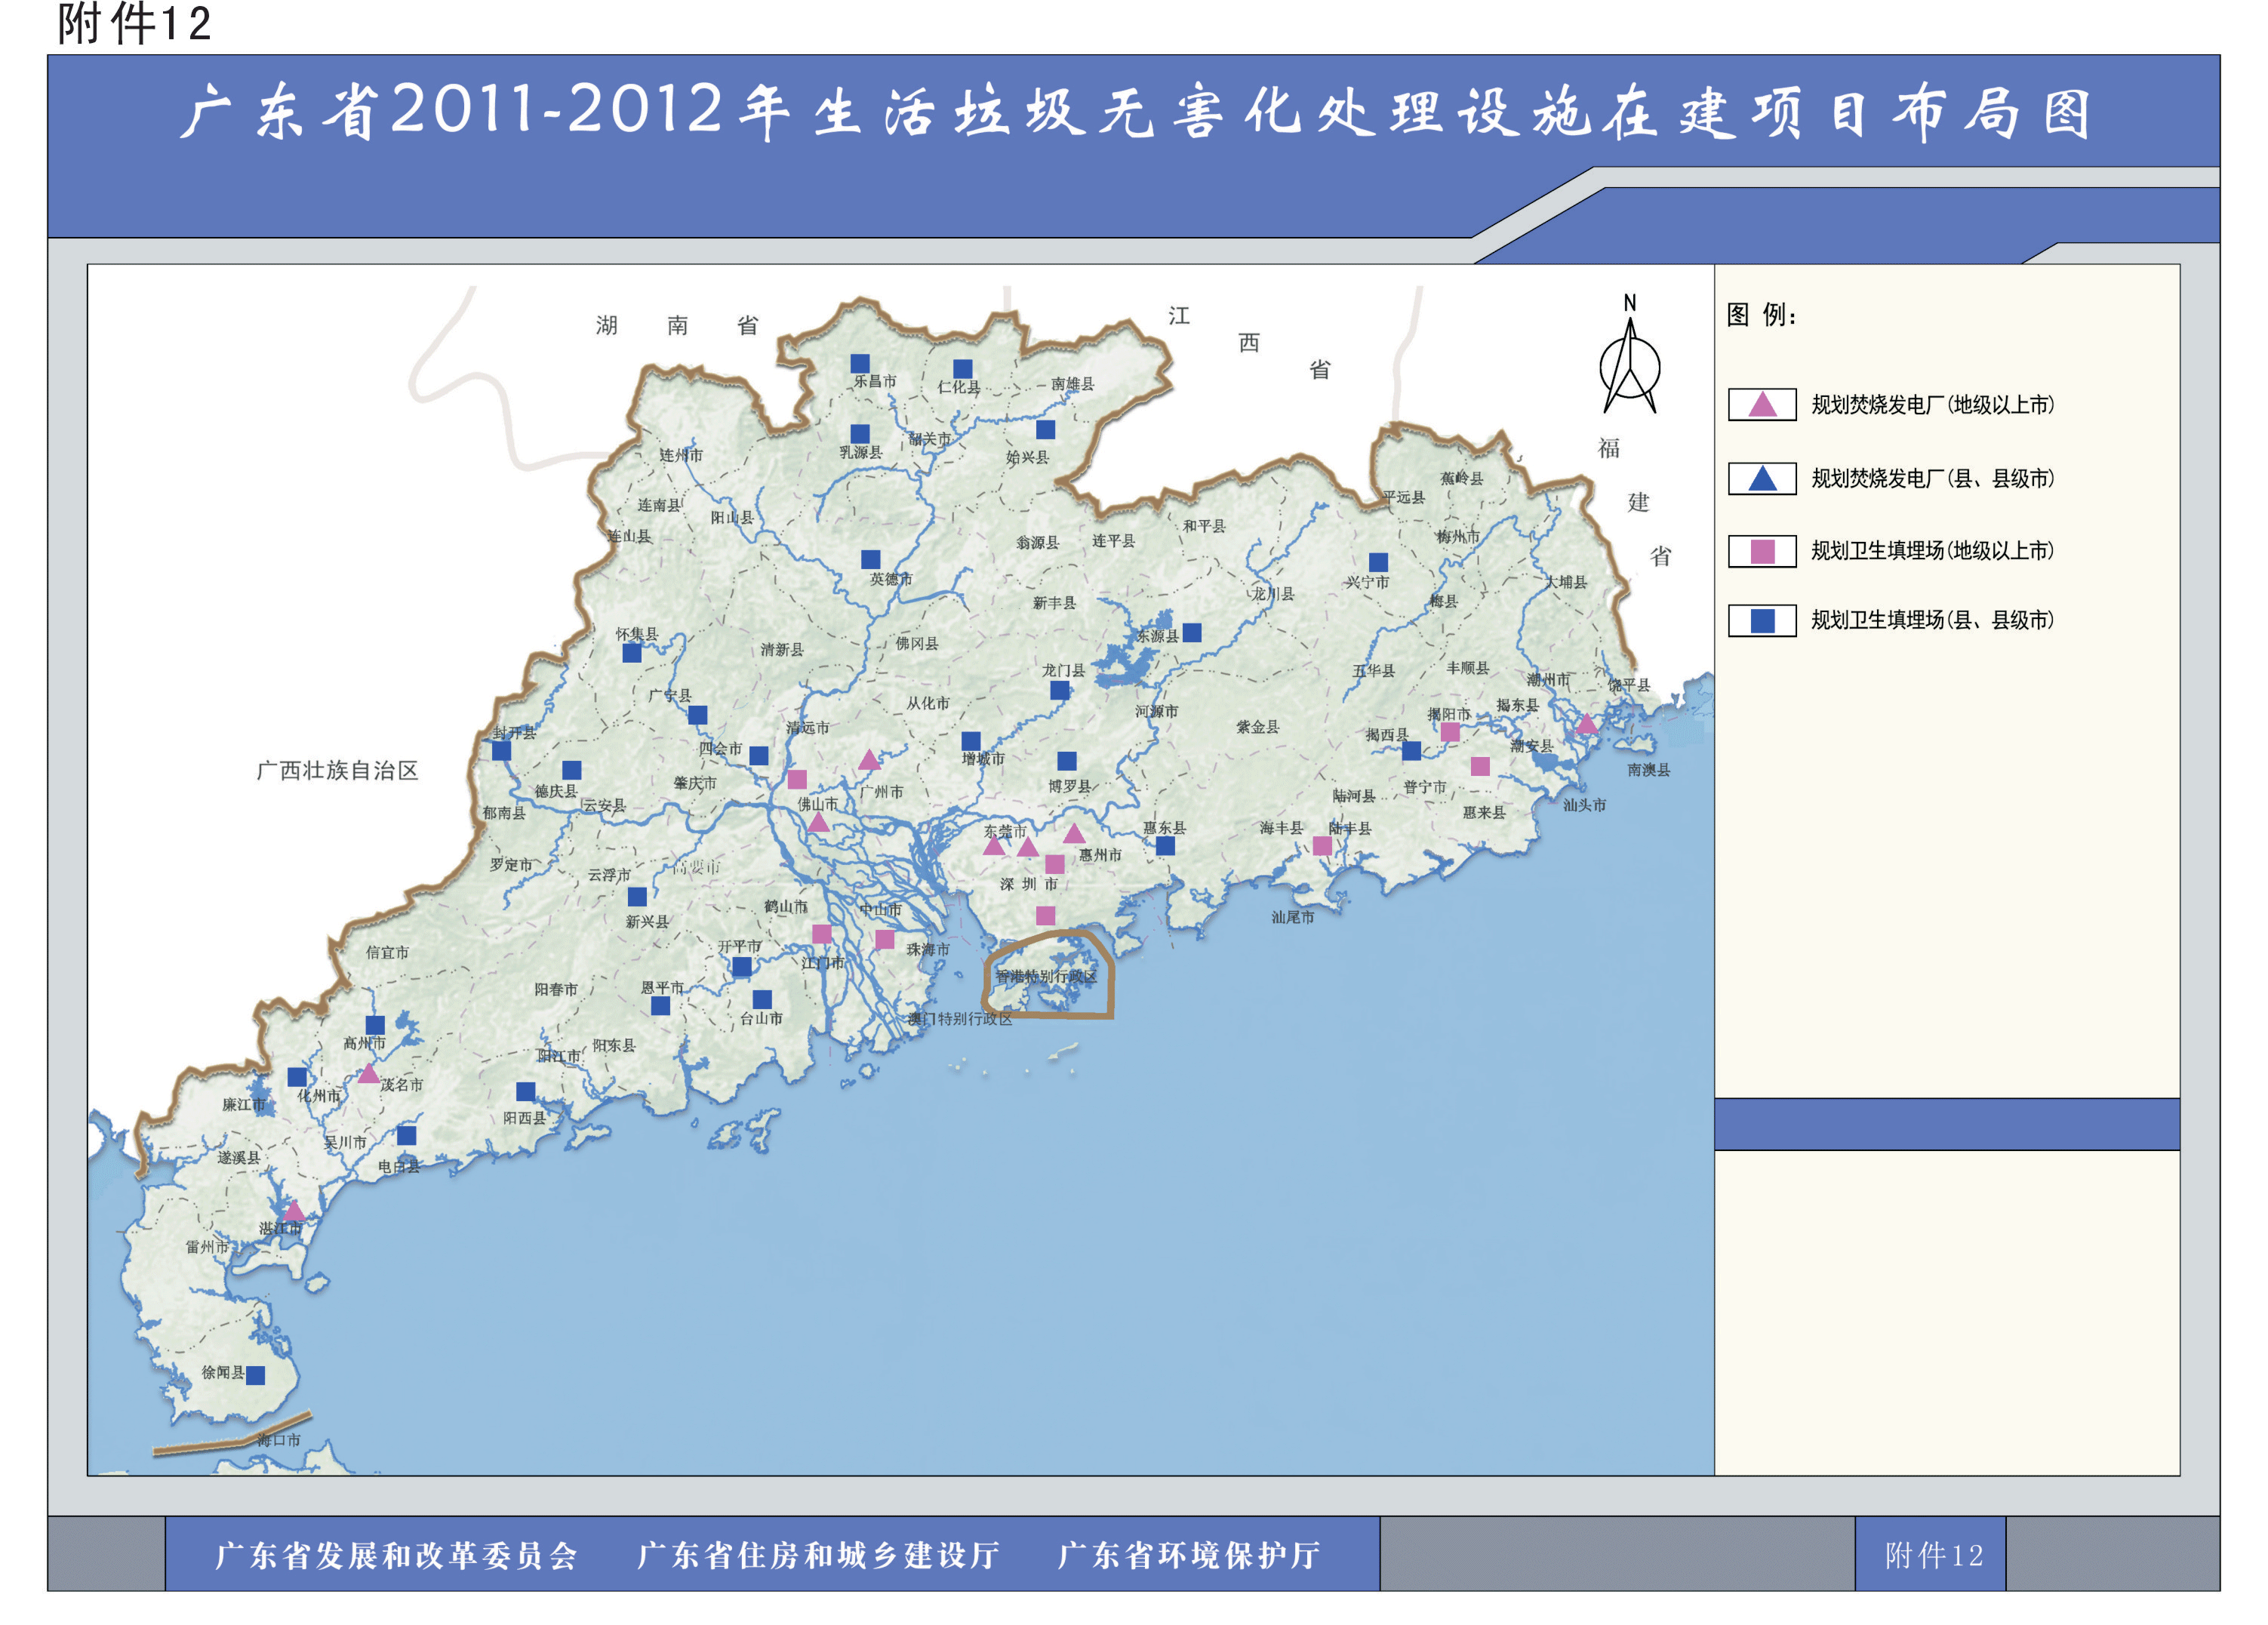
Task: Click the blue square marker at 徐闻县
Action: 256,1375
